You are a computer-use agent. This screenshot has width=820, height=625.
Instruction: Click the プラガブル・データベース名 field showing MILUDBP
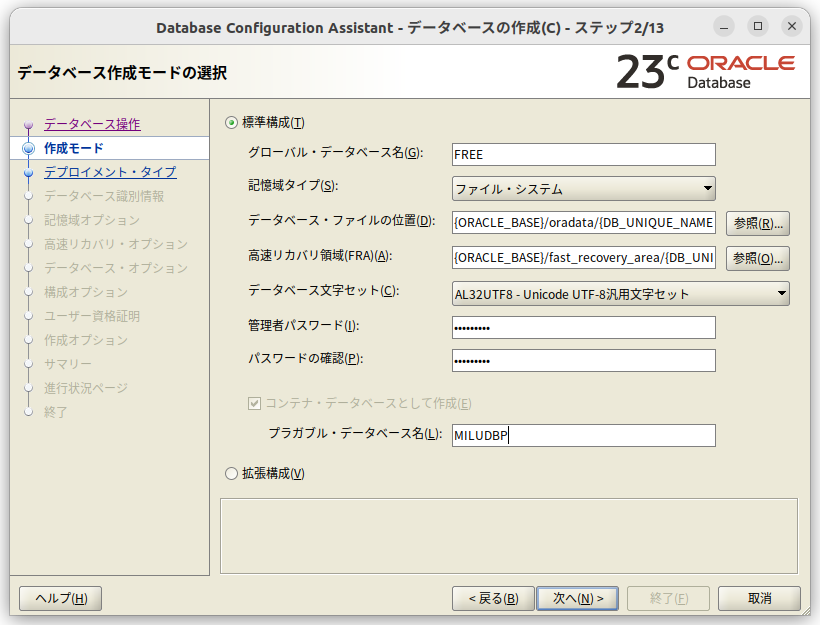(x=583, y=435)
